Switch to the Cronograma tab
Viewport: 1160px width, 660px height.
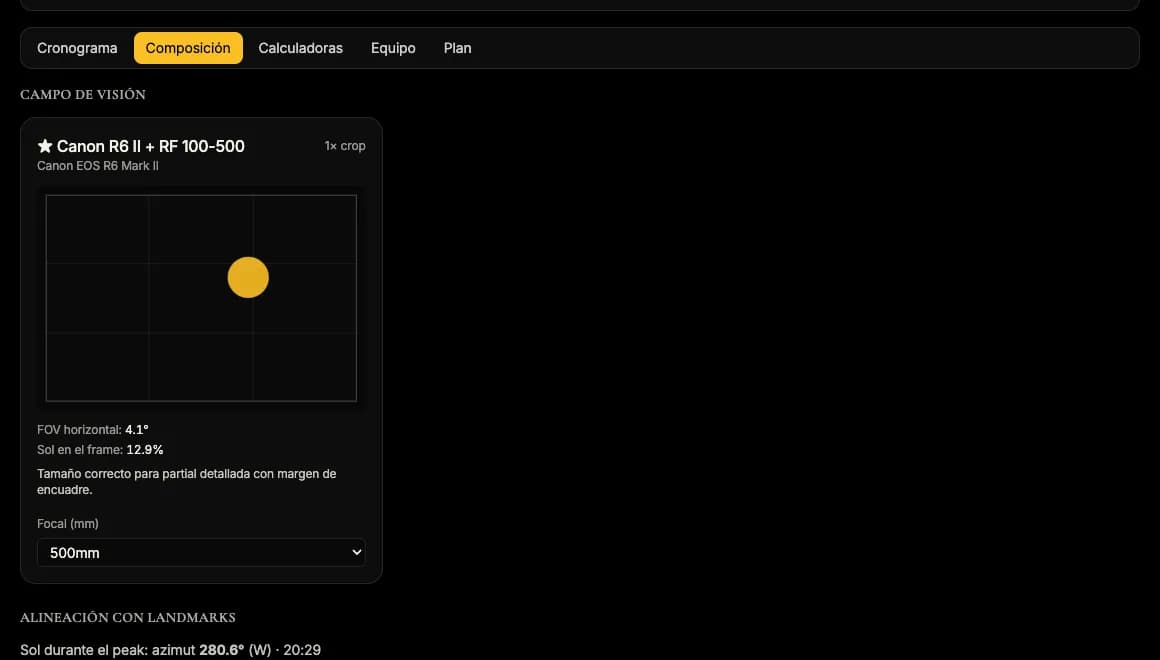[77, 48]
